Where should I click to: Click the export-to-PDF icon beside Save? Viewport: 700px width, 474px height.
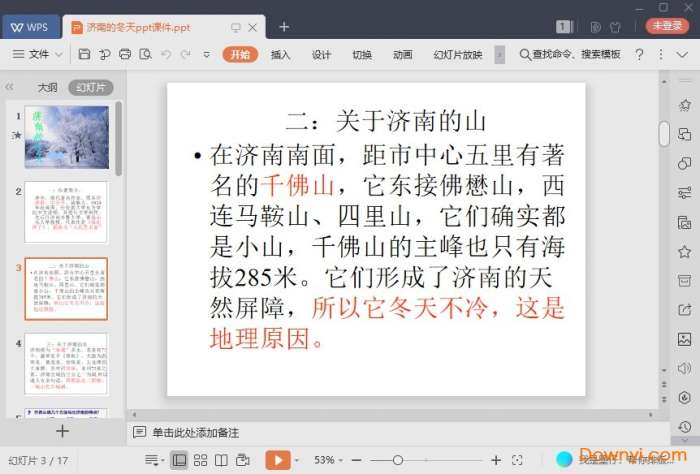[x=104, y=54]
